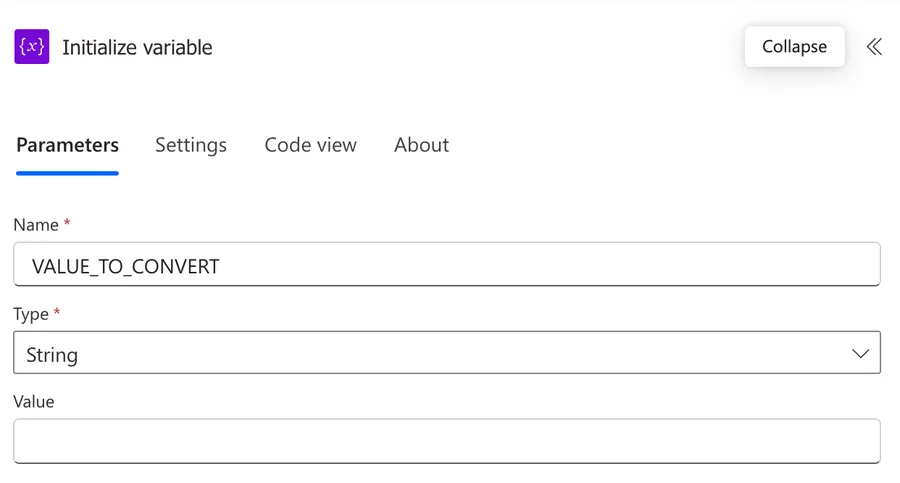Click the blue underline beneath Parameters
This screenshot has width=900, height=483.
(x=67, y=173)
